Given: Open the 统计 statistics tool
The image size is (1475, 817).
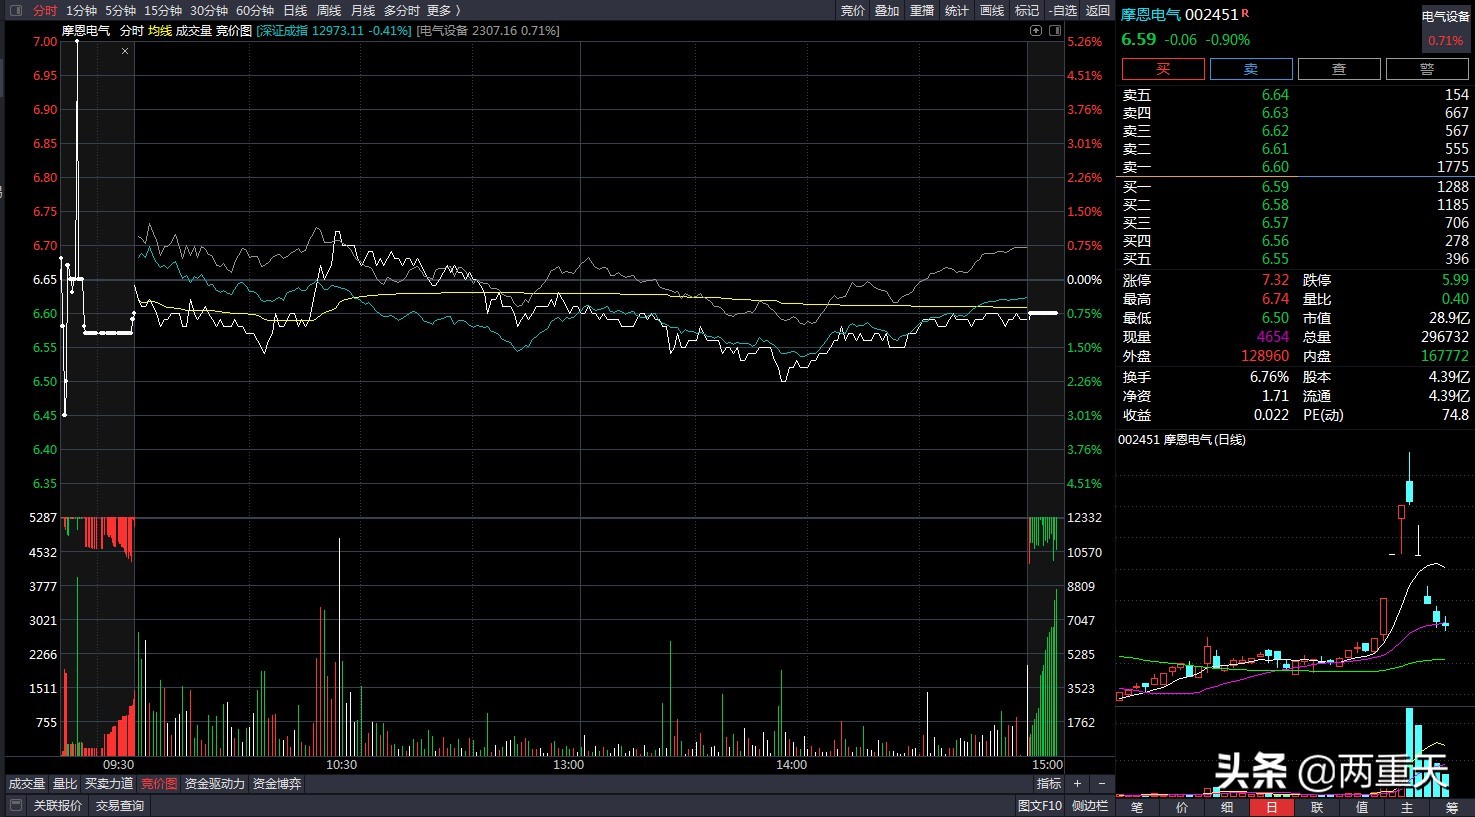Looking at the screenshot, I should point(957,10).
